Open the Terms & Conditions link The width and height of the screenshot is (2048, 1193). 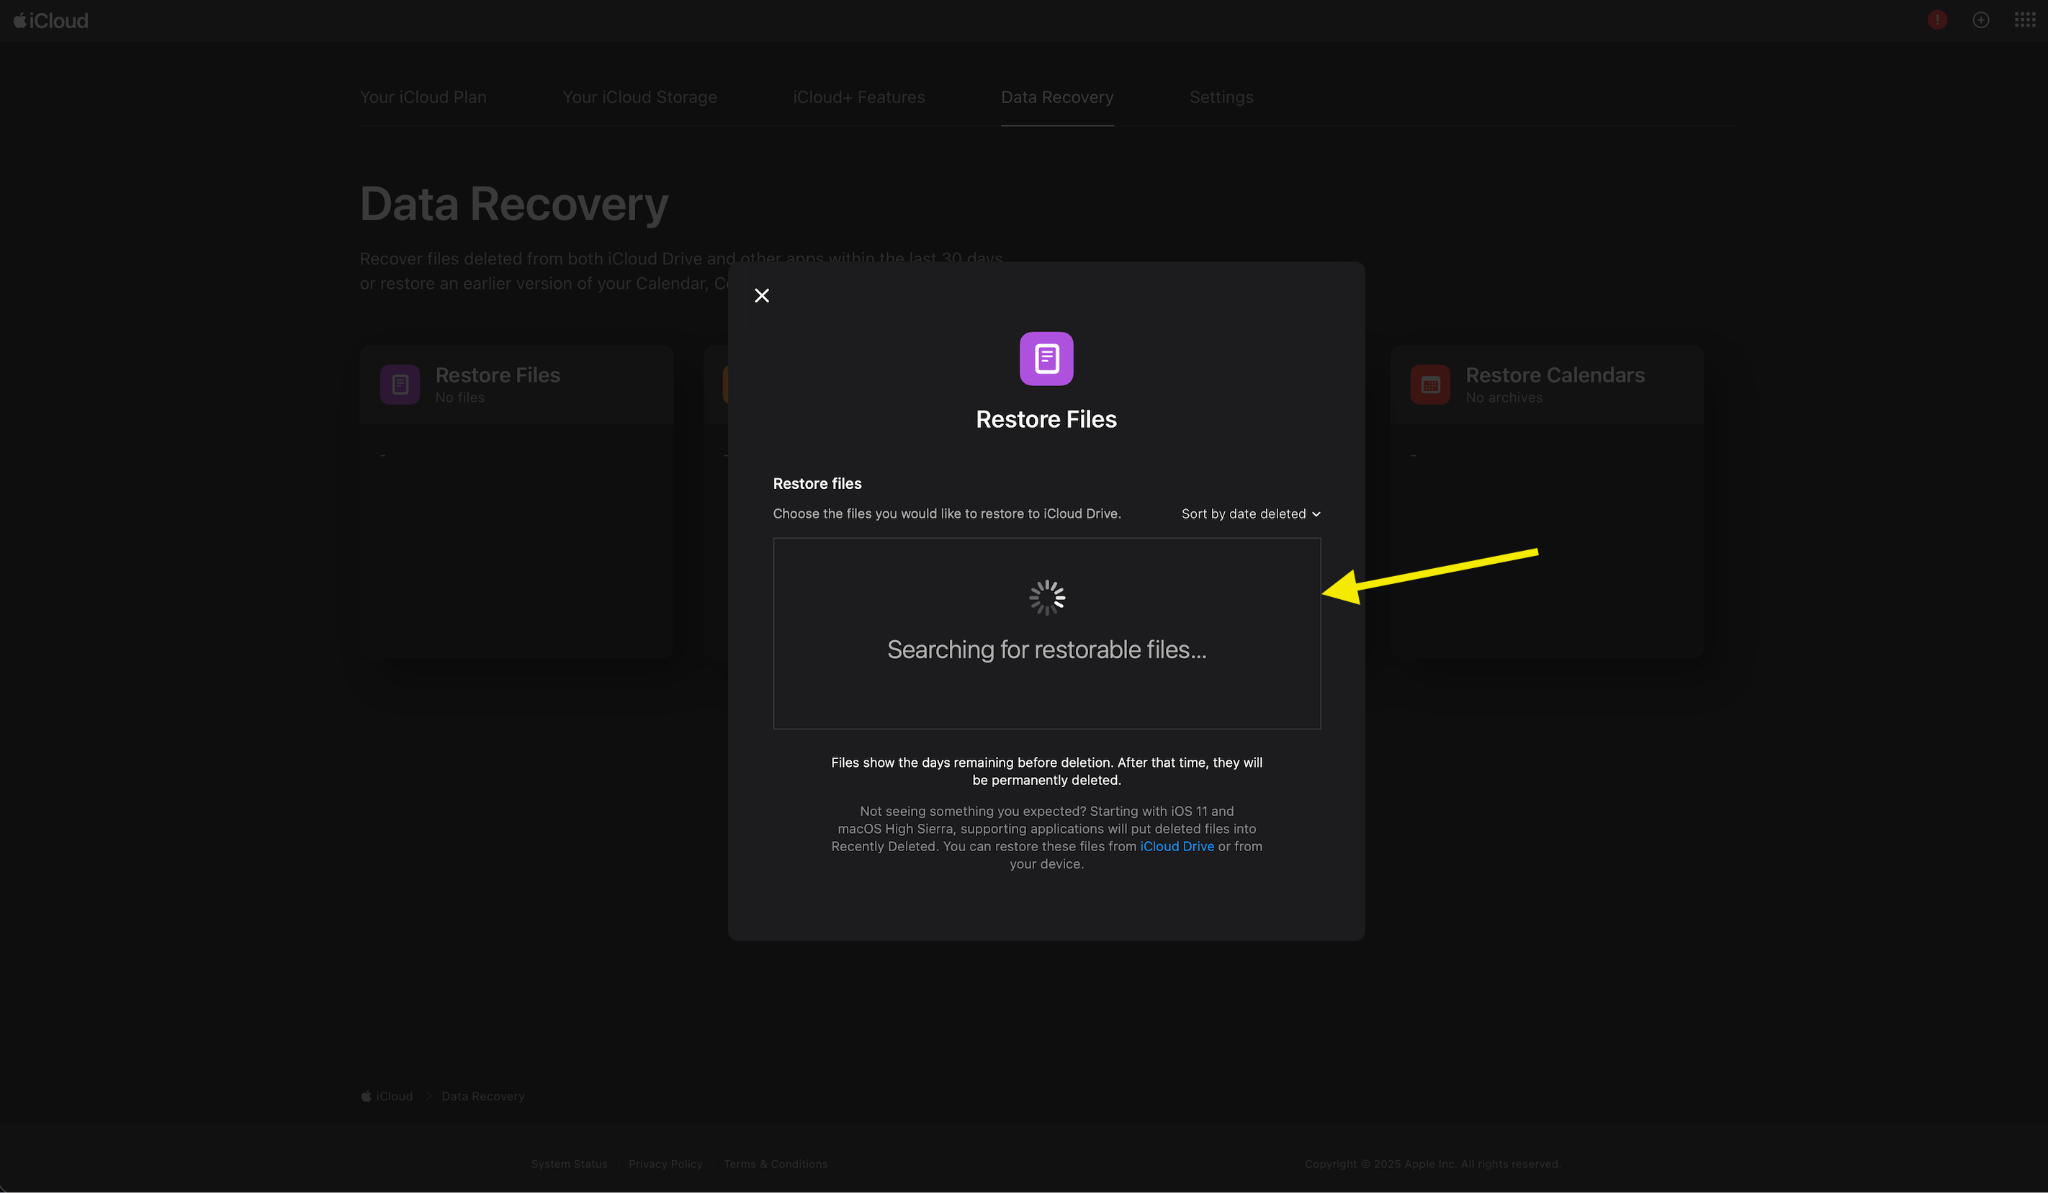tap(775, 1163)
